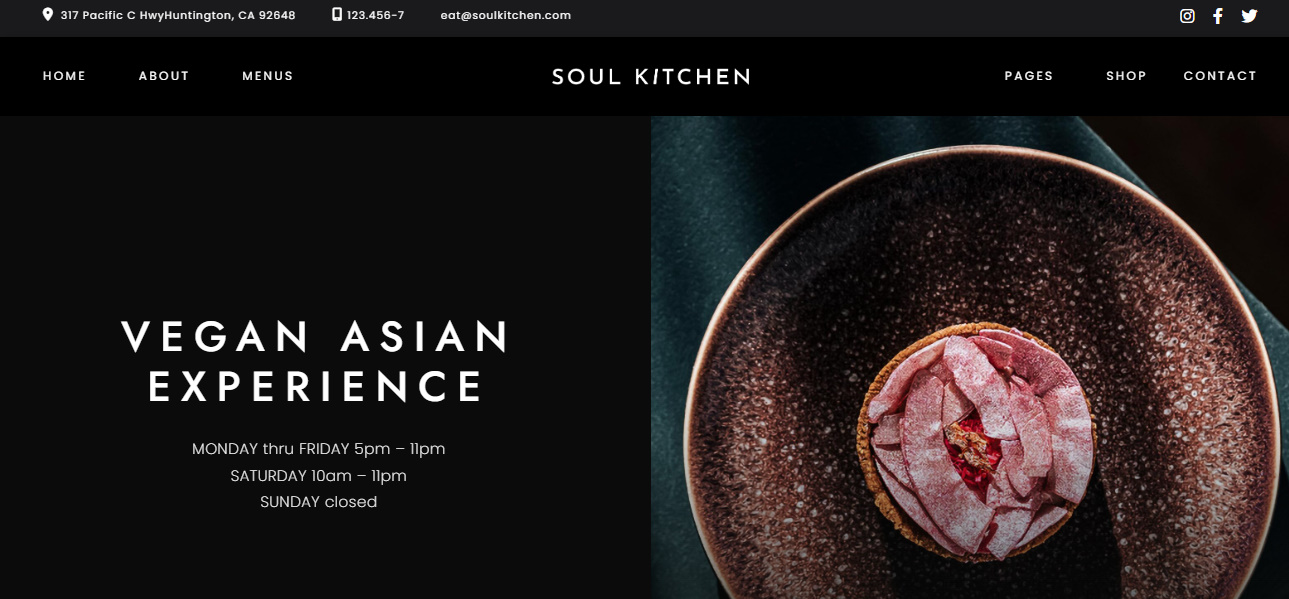
Task: Click the 123.456-7 phone number
Action: [376, 15]
